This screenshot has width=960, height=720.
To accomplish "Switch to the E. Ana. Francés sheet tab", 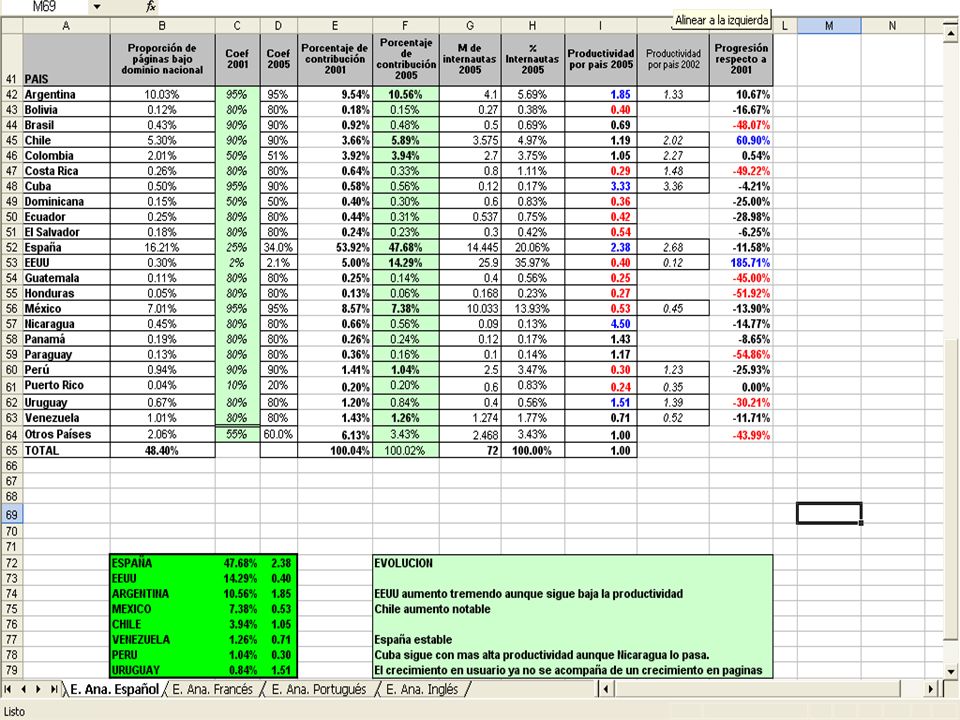I will click(212, 689).
